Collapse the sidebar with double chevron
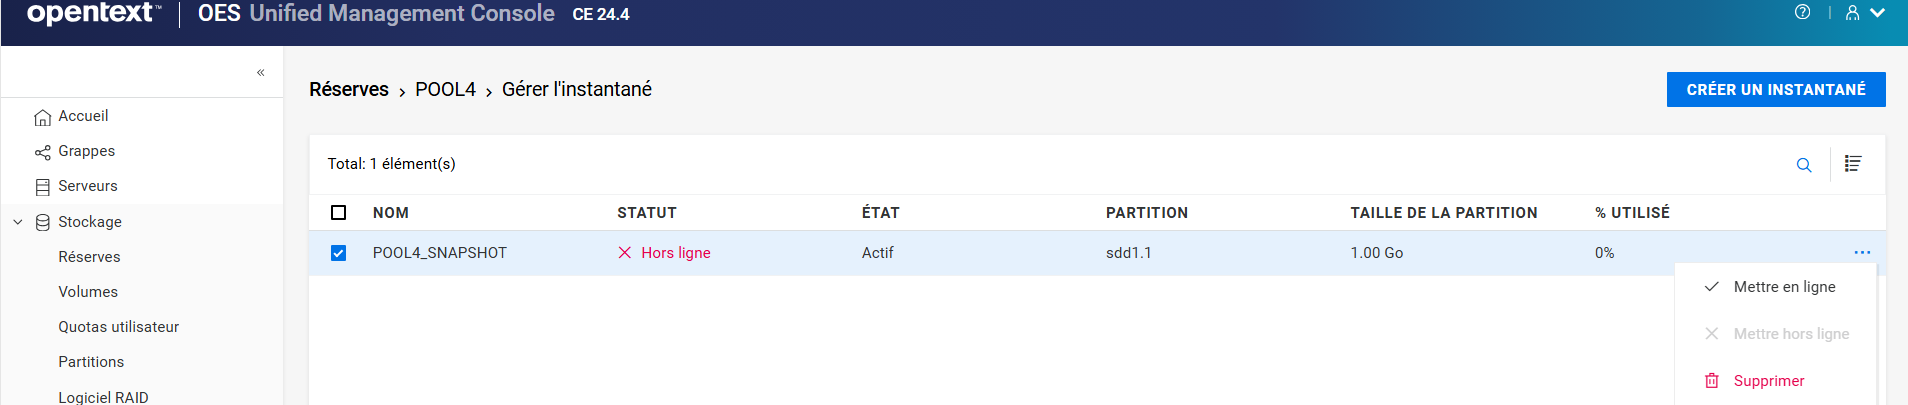This screenshot has height=405, width=1908. (x=261, y=72)
